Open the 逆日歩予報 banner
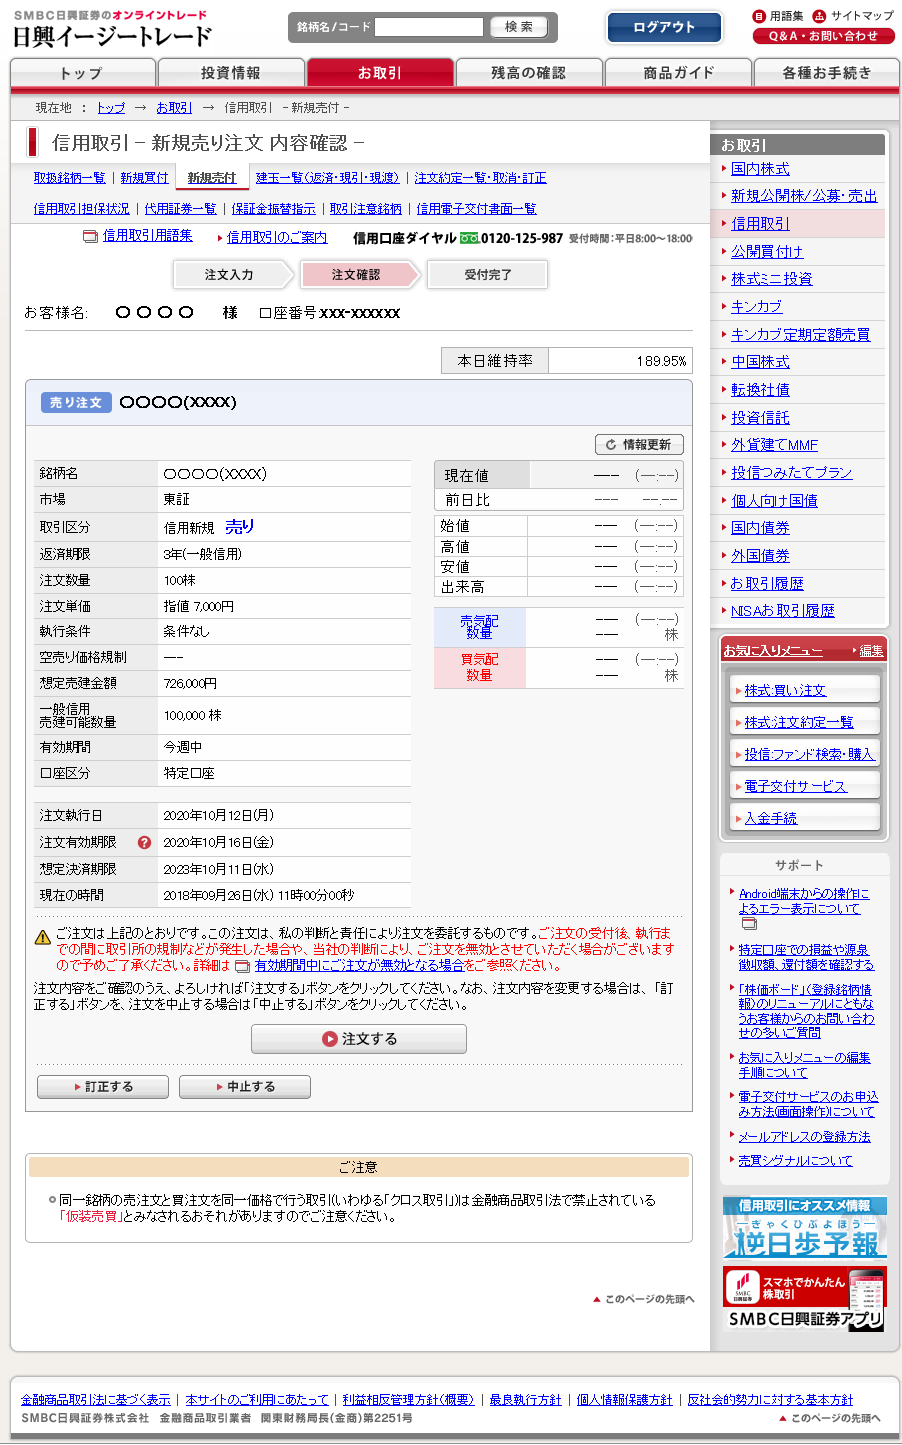This screenshot has height=1445, width=902. tap(804, 1227)
